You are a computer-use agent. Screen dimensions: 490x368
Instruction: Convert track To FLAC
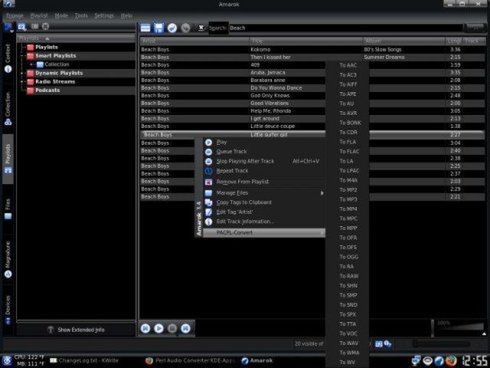[x=347, y=152]
